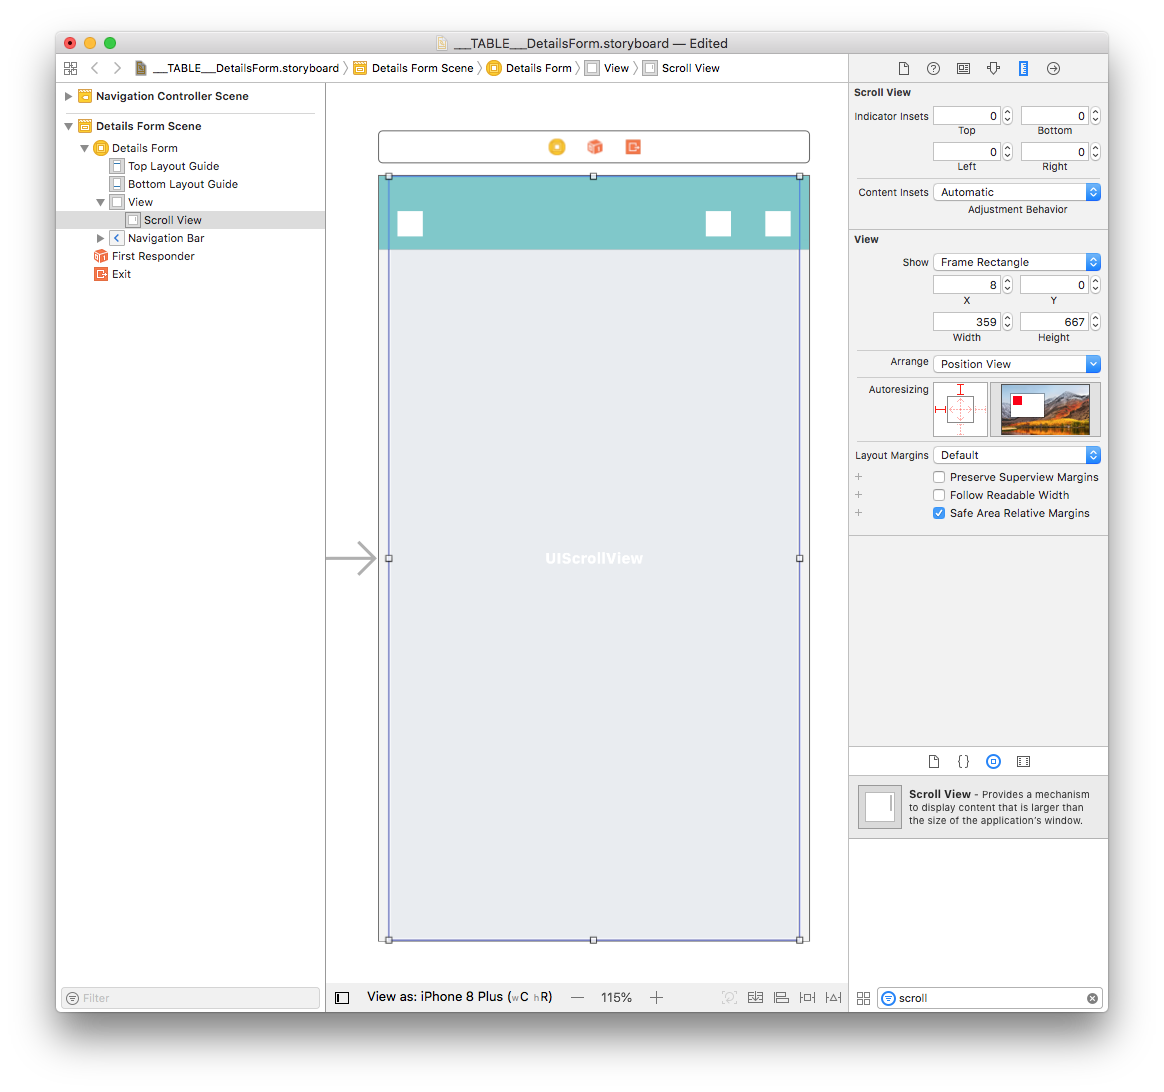Click Indicator Insets Top stepper
Viewport: 1164px width, 1092px height.
point(1007,116)
